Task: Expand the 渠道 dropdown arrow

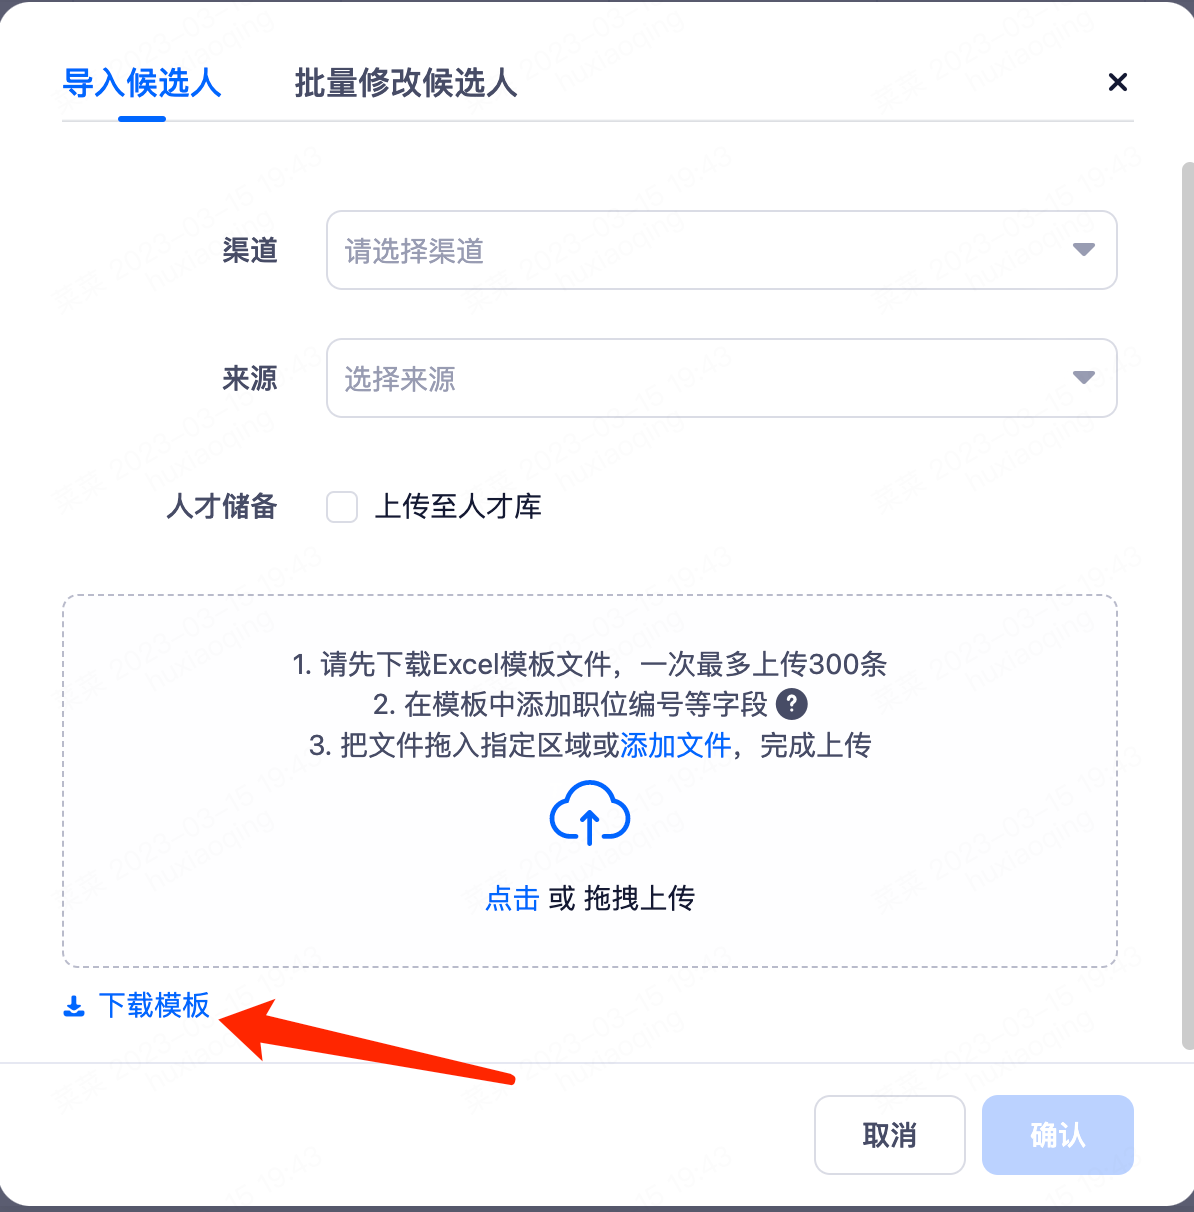Action: pos(1084,250)
